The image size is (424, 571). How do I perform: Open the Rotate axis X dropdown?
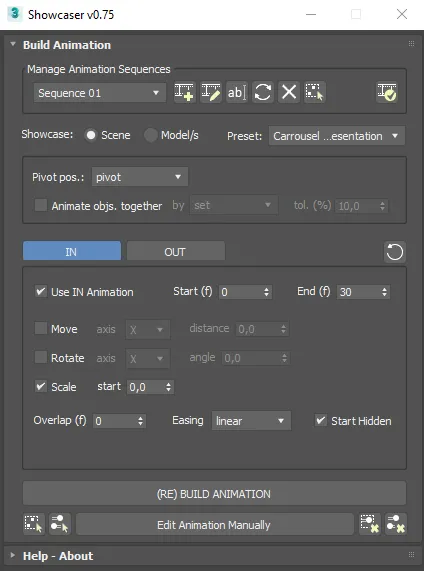pos(148,358)
